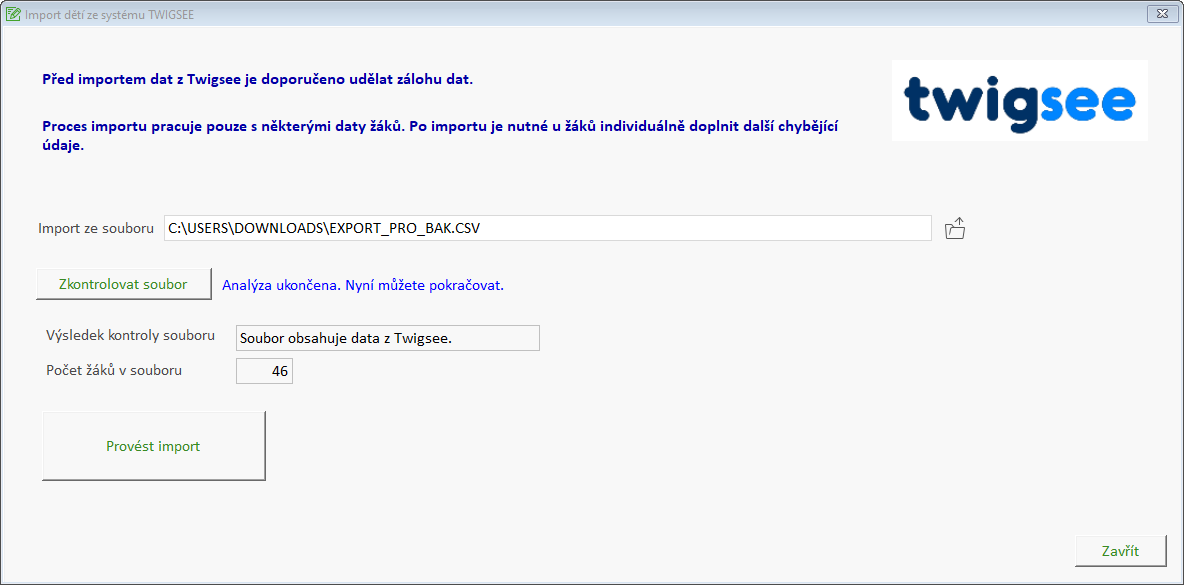Click the Twigsee logo image
The height and width of the screenshot is (585, 1184).
coord(1019,100)
